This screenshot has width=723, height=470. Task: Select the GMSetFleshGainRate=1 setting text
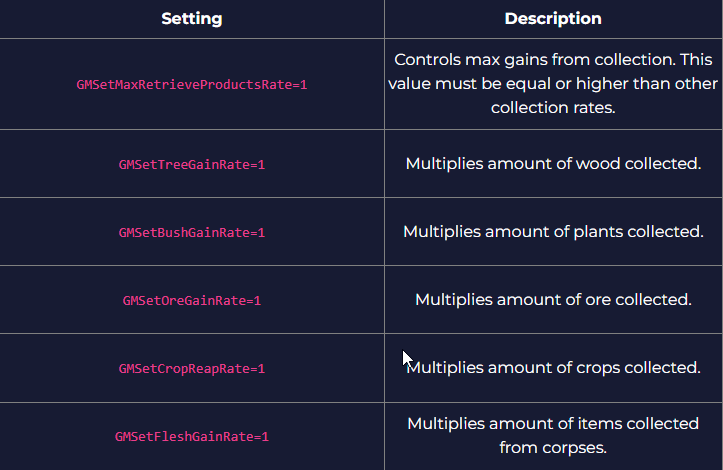[x=191, y=436]
